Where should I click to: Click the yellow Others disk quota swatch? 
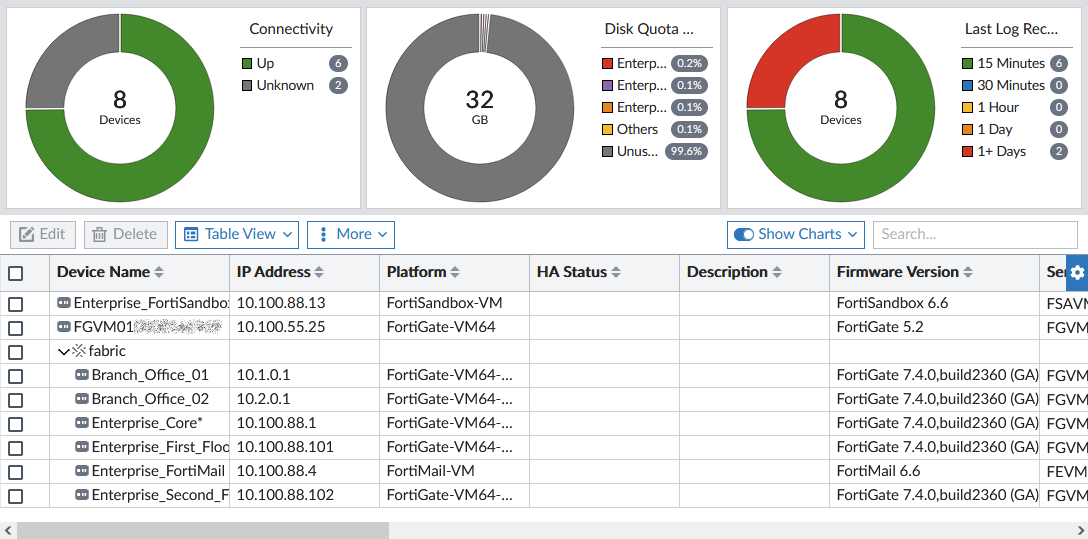coord(607,130)
